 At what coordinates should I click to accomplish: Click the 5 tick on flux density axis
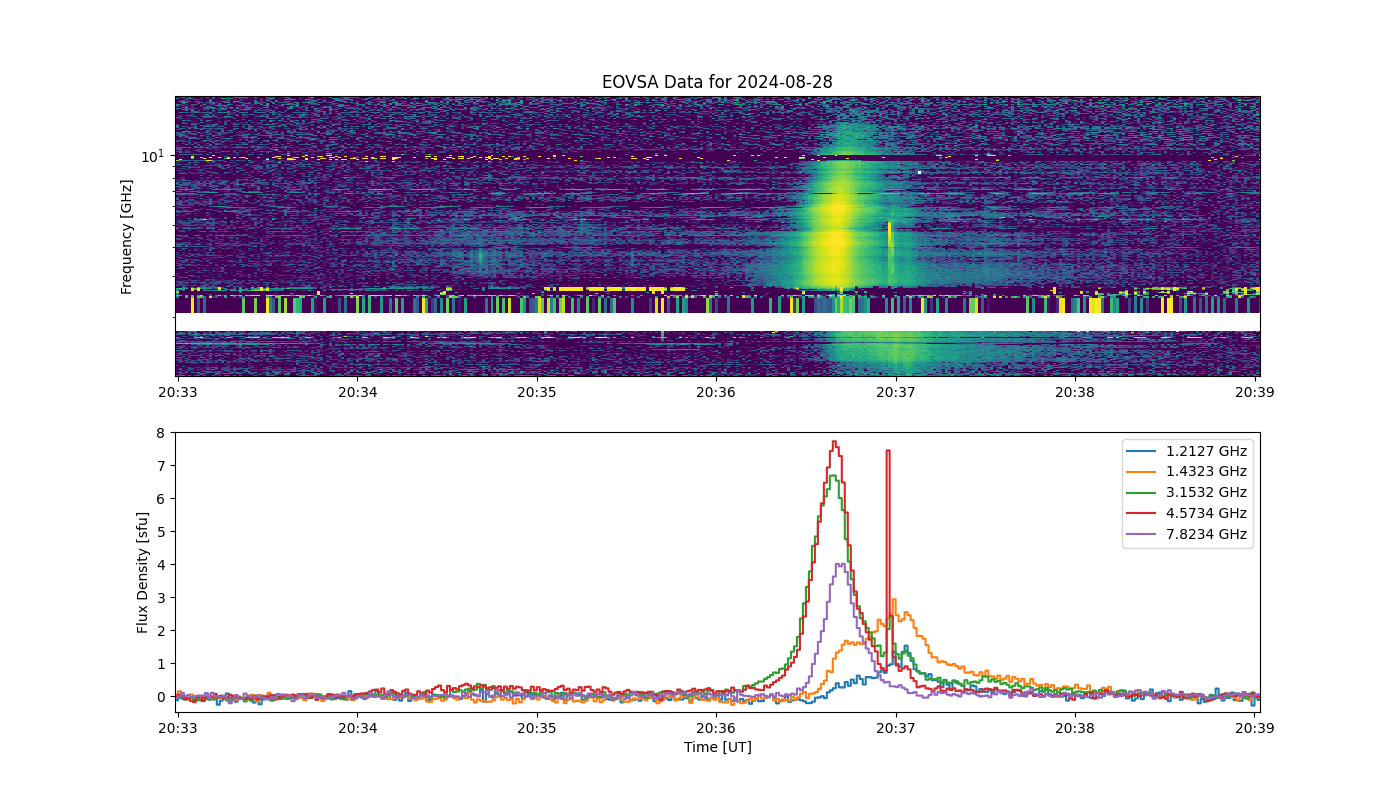pos(160,532)
